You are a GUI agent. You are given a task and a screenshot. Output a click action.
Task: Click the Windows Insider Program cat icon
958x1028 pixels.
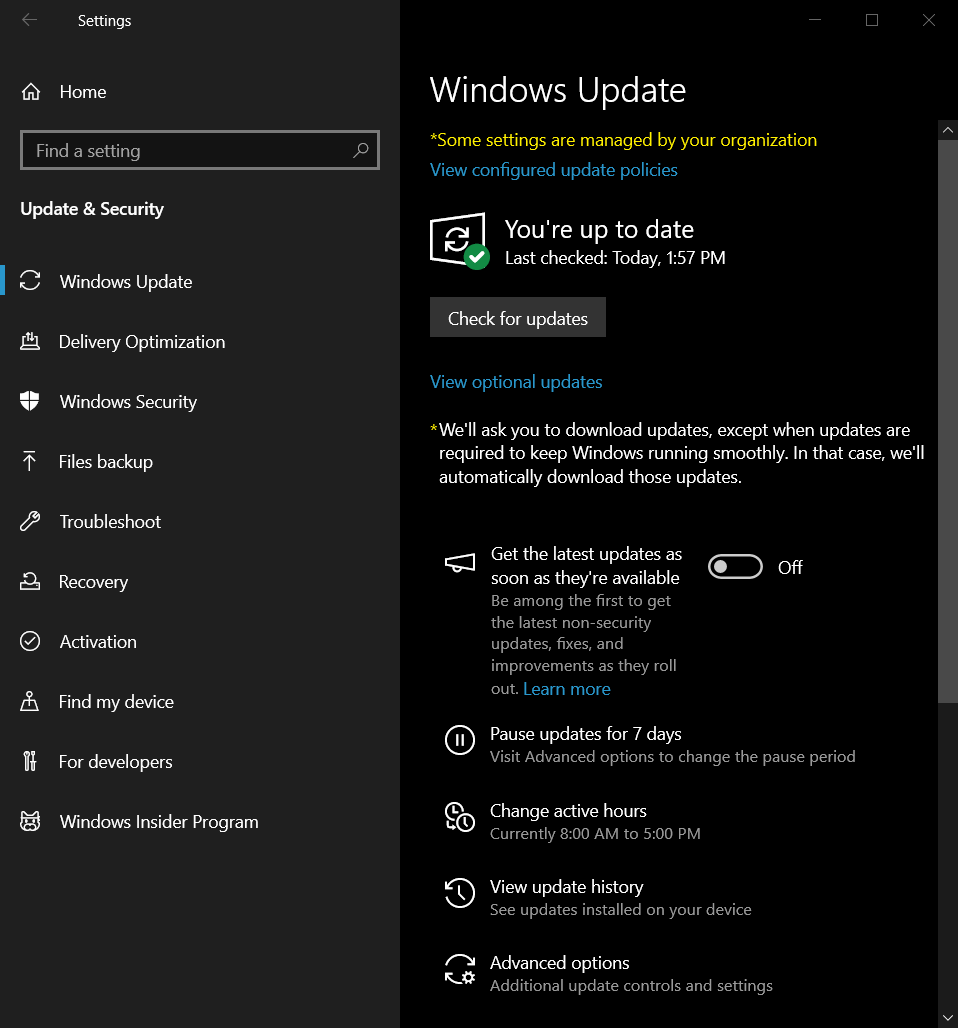[x=30, y=821]
